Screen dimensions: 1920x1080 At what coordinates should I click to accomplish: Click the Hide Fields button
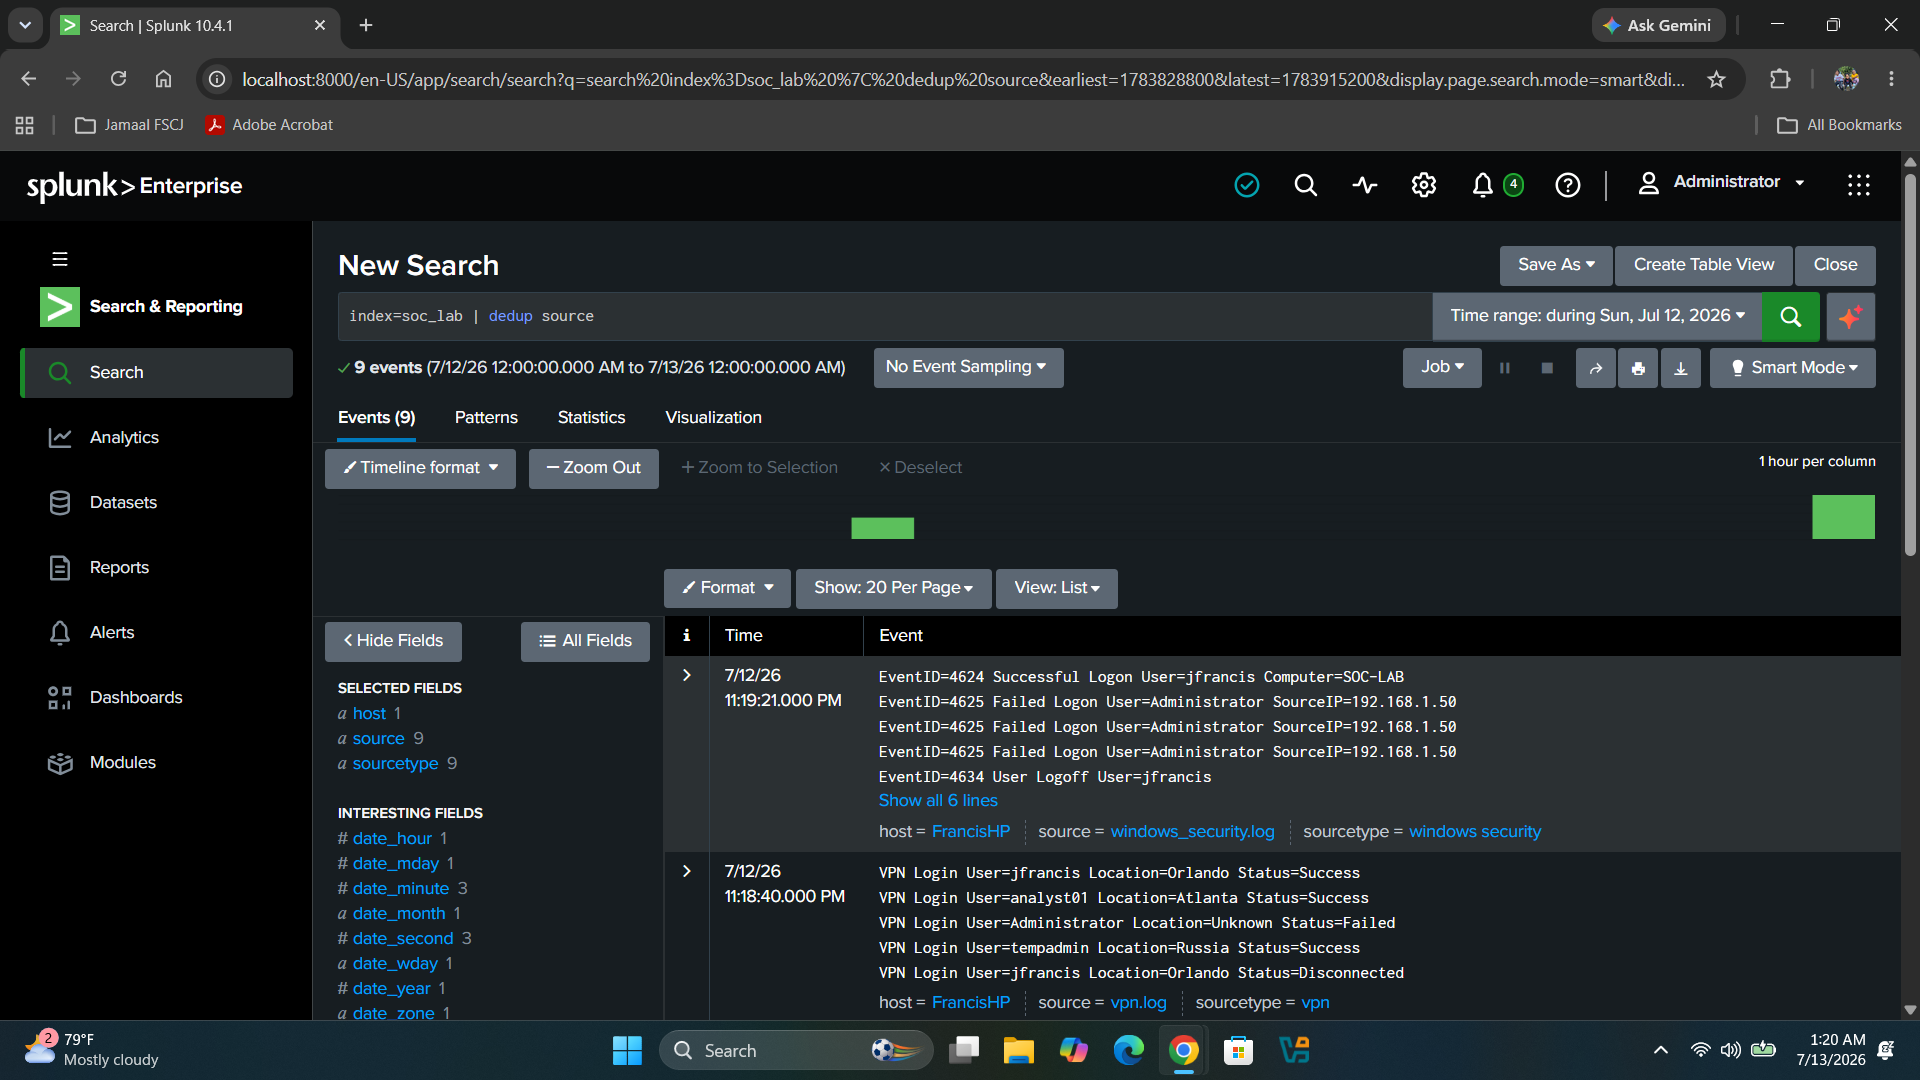(x=393, y=641)
